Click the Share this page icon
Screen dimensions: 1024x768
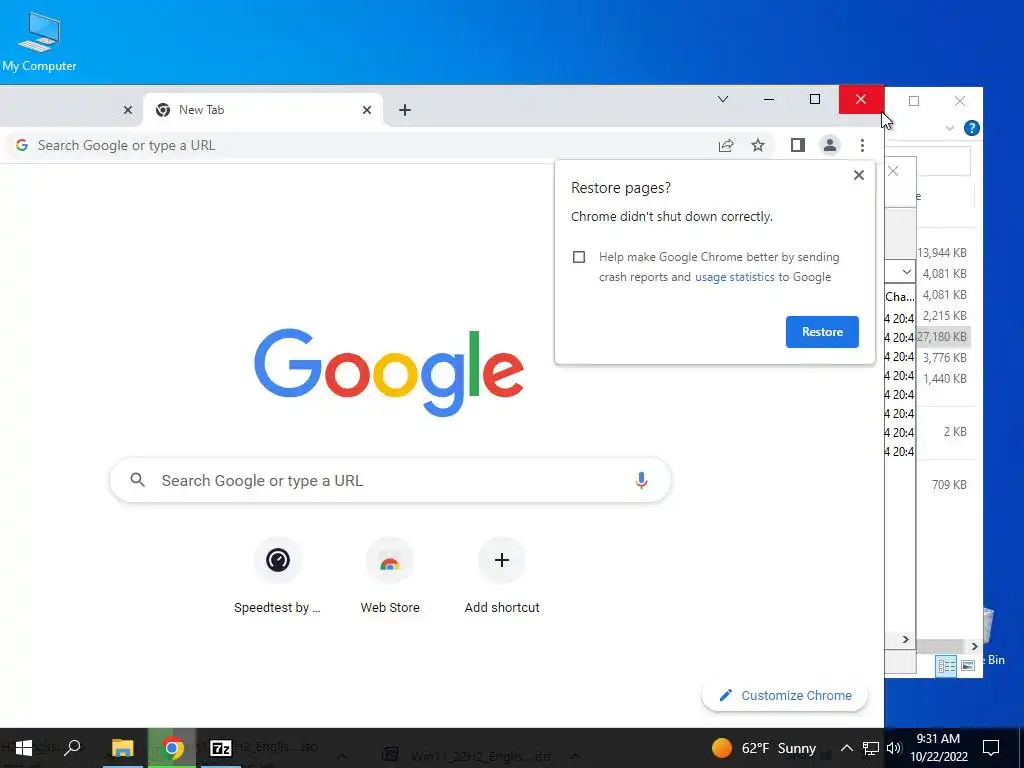coord(726,145)
